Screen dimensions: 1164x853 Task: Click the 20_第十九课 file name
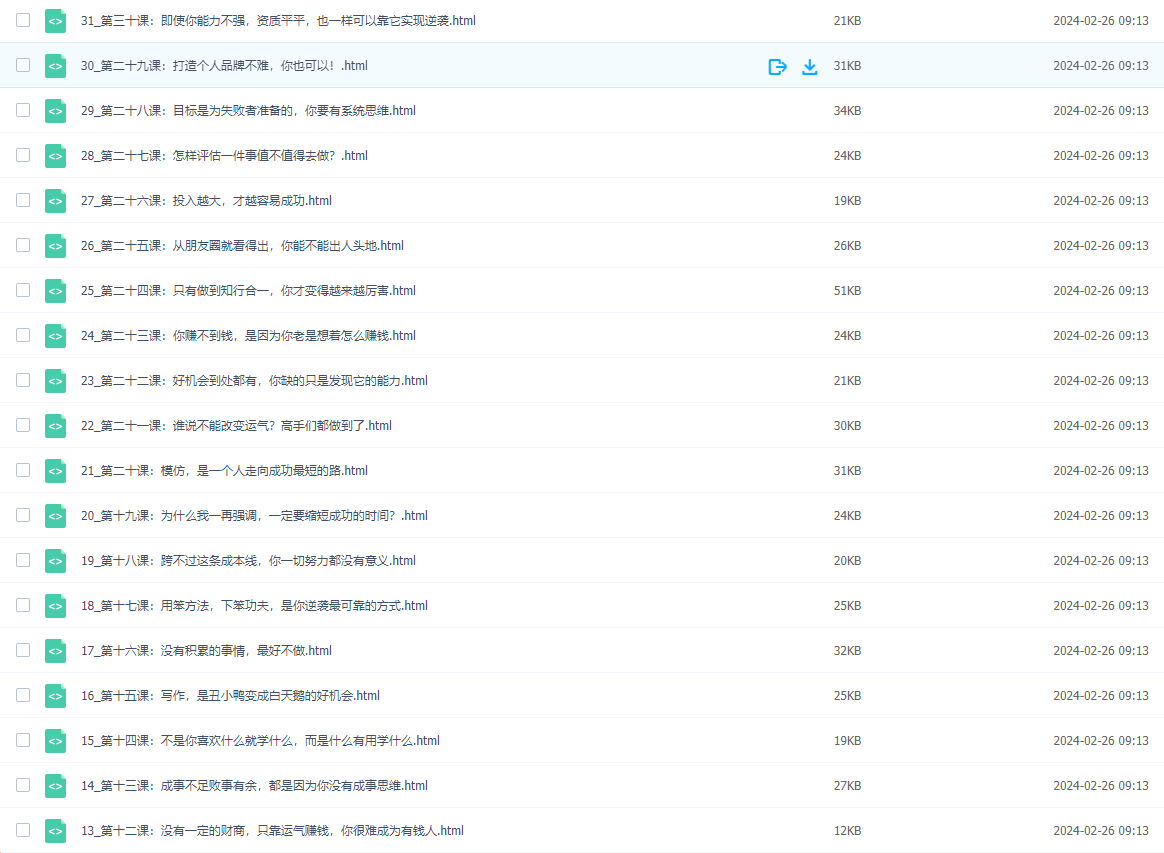pos(254,516)
